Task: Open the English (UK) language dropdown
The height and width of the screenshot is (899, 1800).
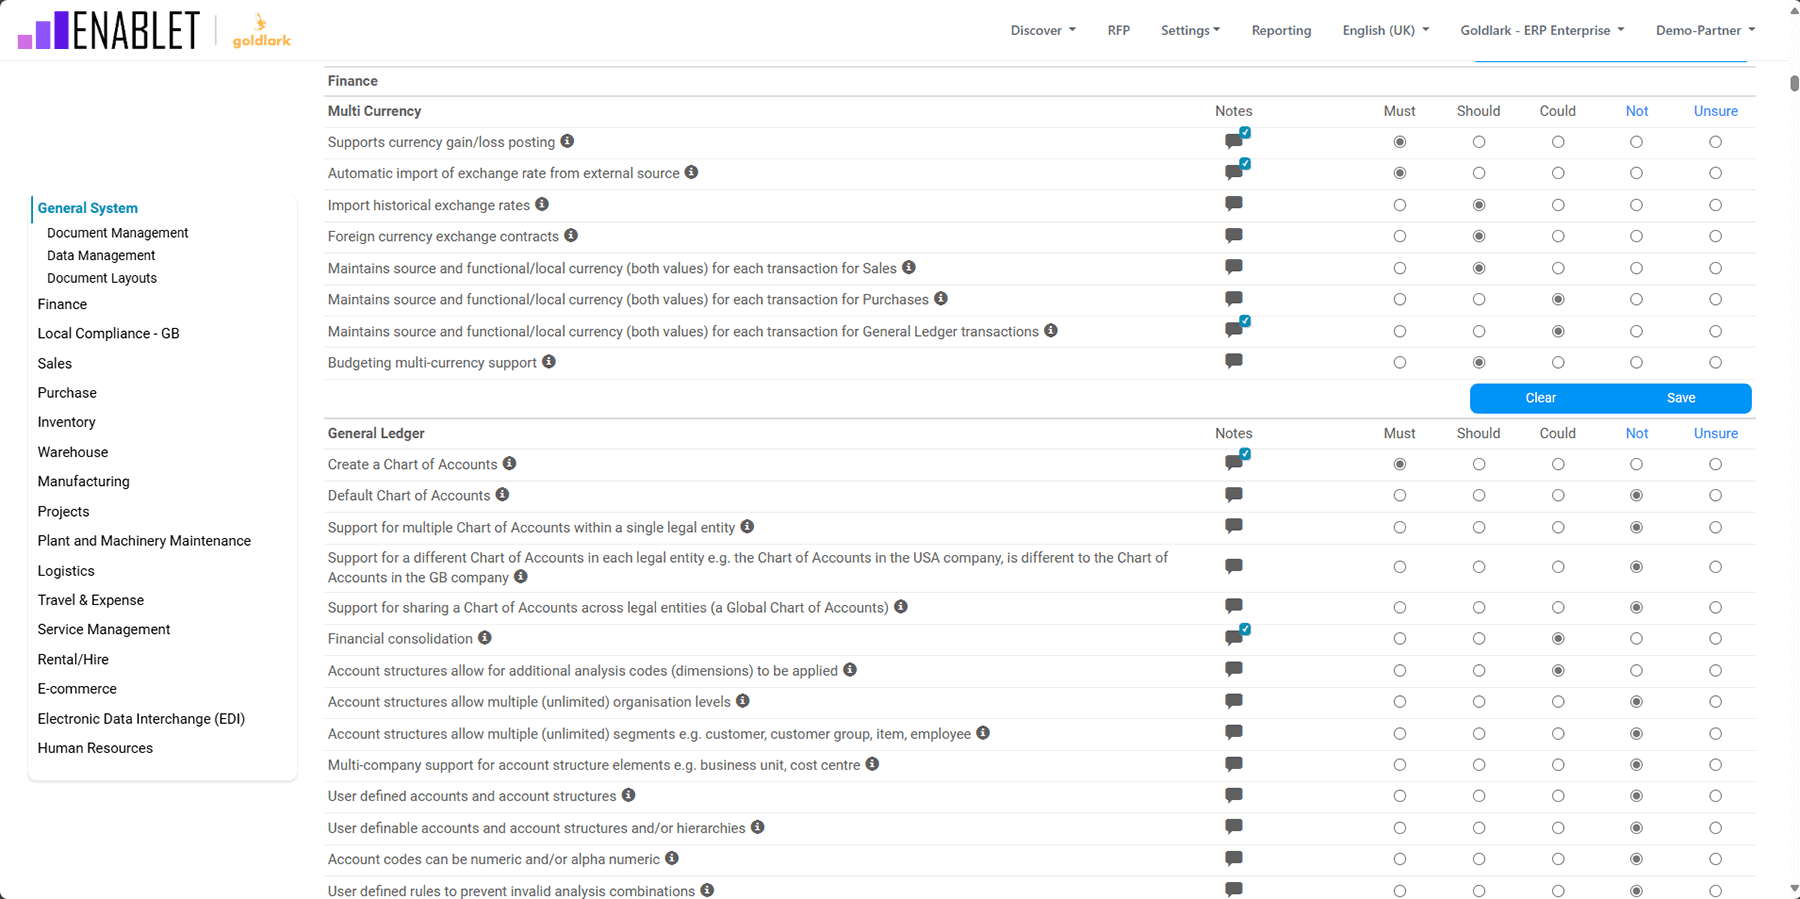Action: coord(1385,30)
